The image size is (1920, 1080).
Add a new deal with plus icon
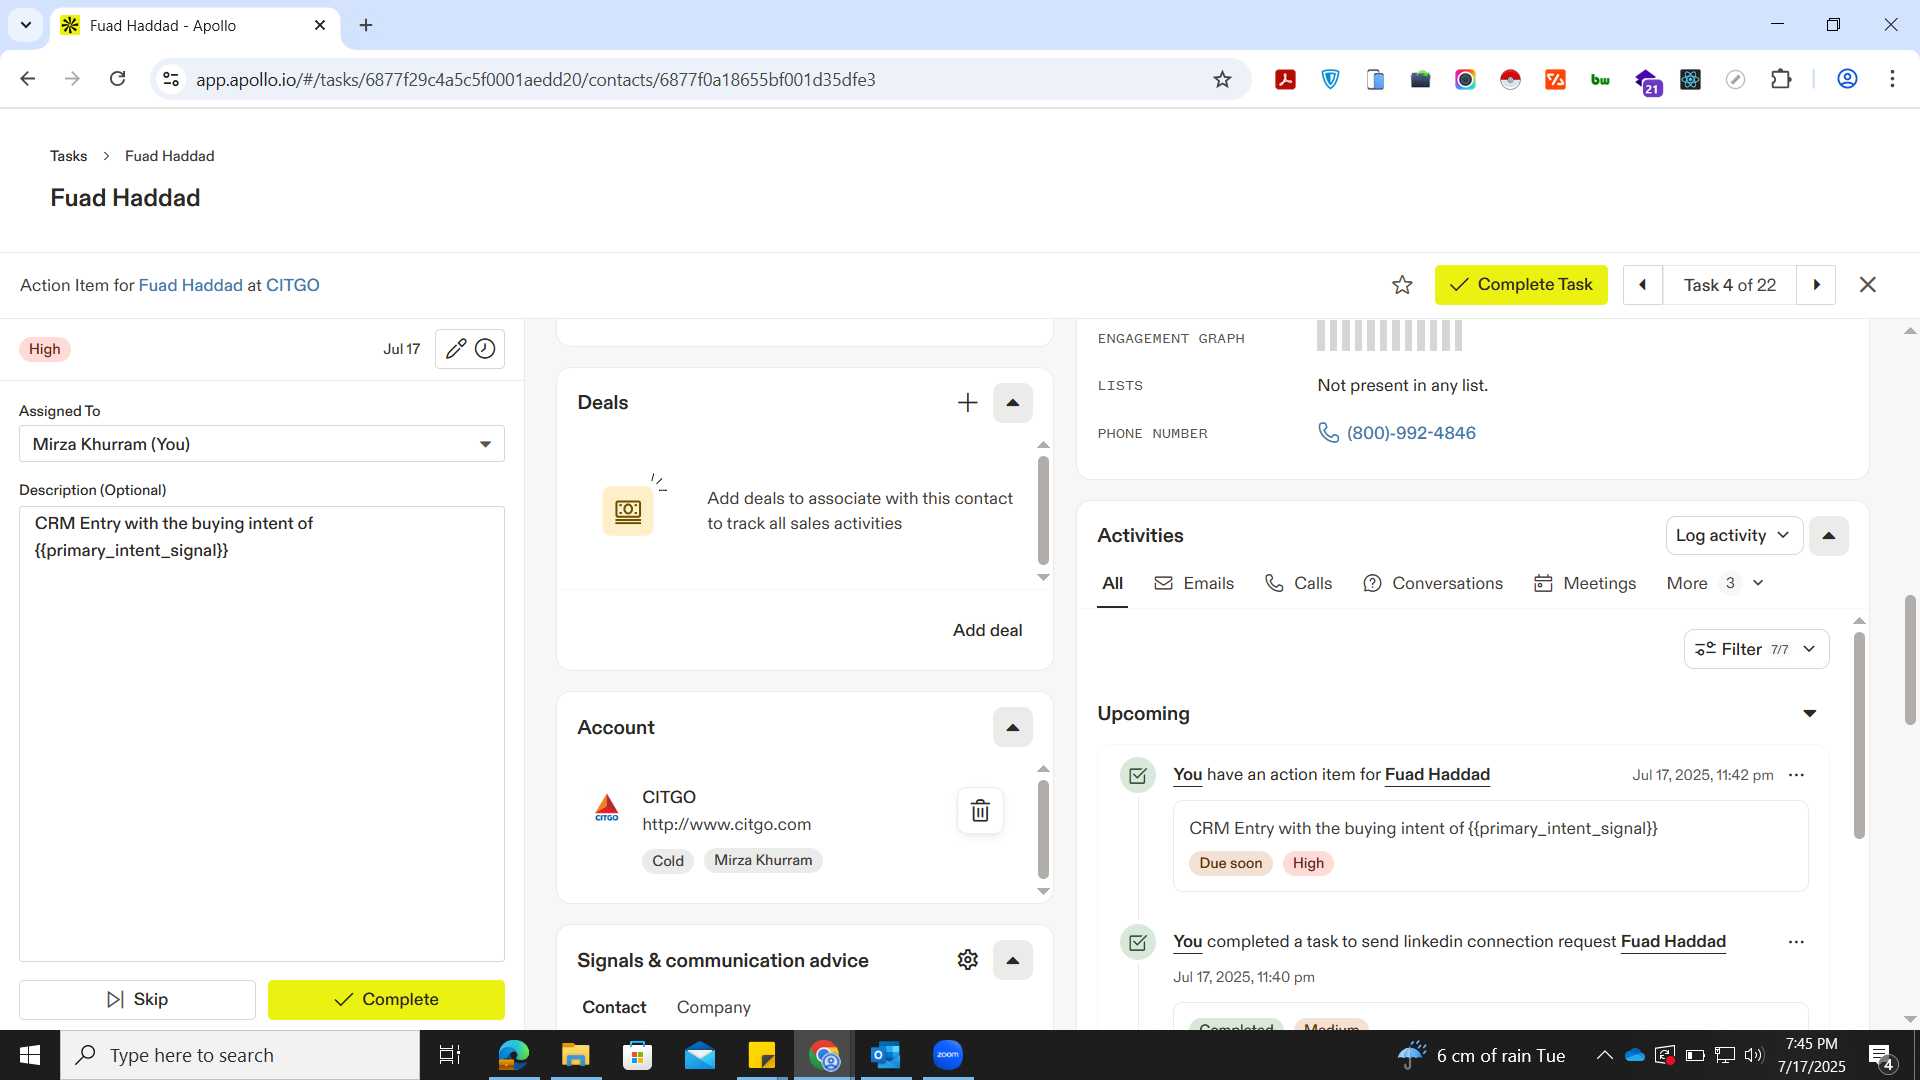967,403
